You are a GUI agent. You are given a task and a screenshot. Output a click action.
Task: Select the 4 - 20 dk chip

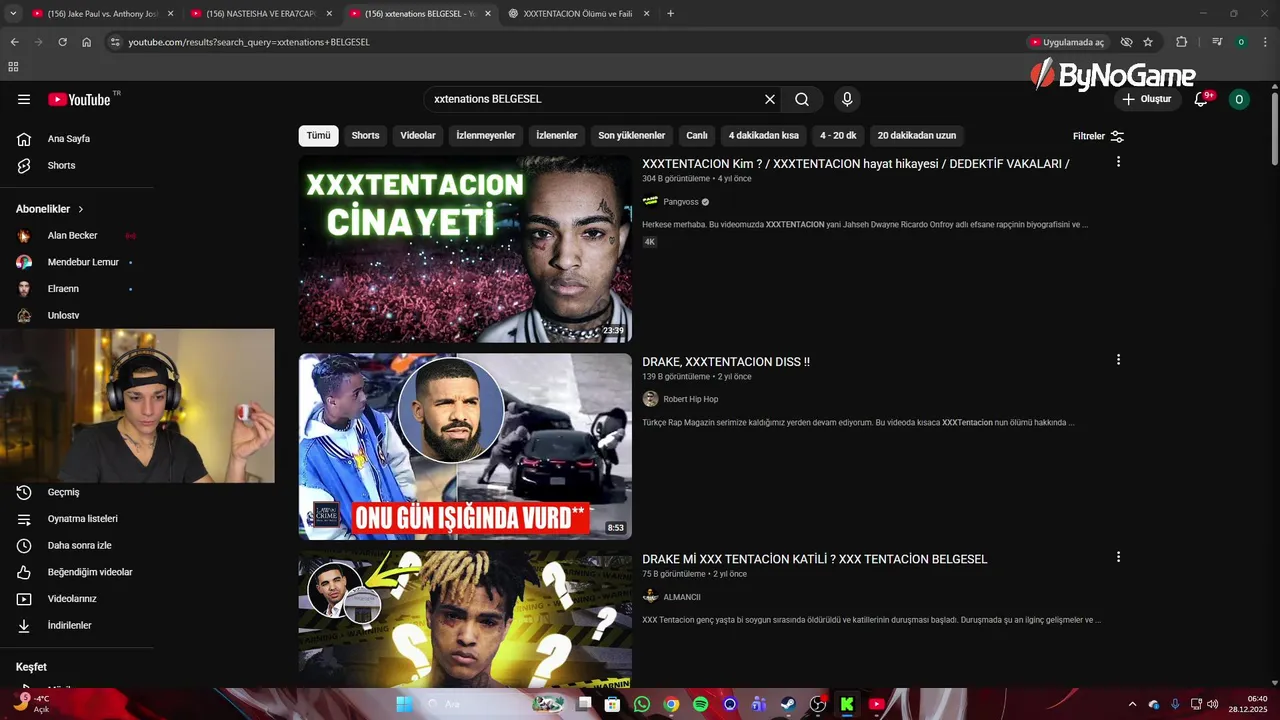[x=838, y=136]
